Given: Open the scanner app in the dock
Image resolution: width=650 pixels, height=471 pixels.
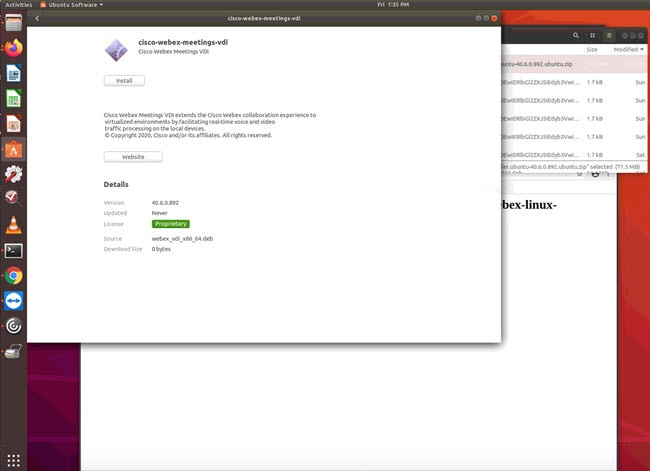Looking at the screenshot, I should (x=13, y=351).
